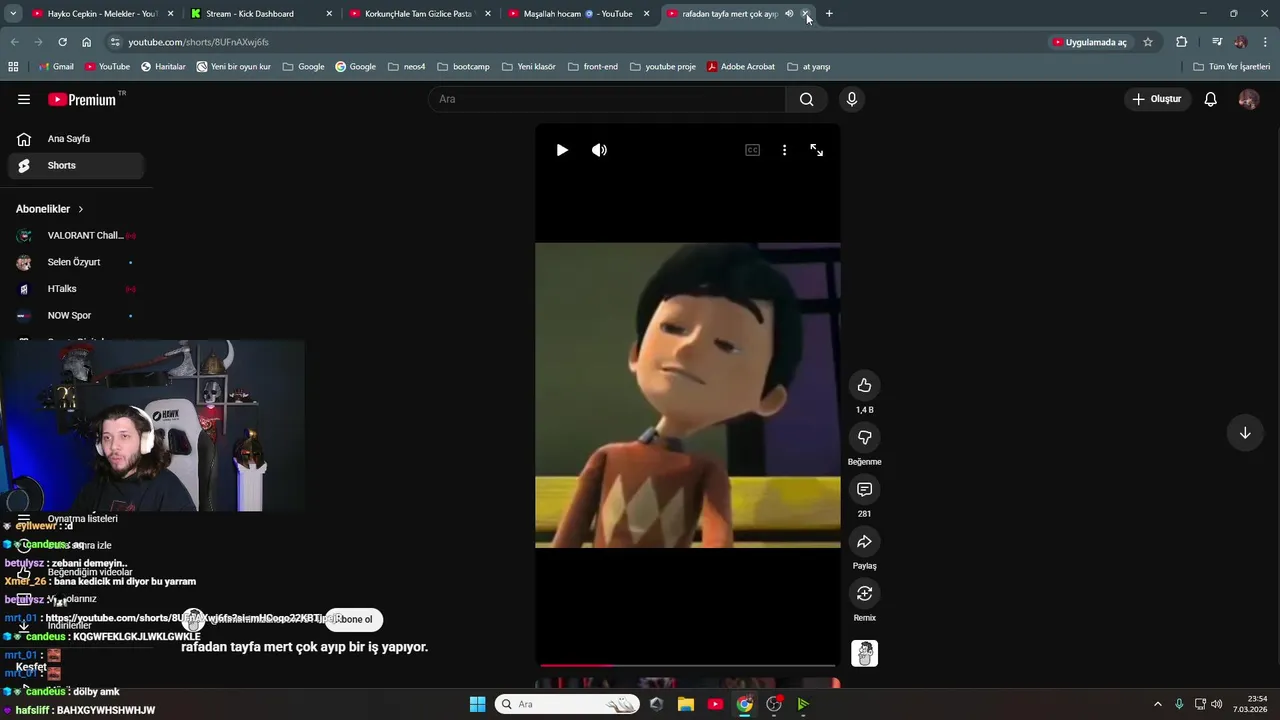Image resolution: width=1280 pixels, height=720 pixels.
Task: Like the Short with 1,4 B likes
Action: pyautogui.click(x=864, y=385)
